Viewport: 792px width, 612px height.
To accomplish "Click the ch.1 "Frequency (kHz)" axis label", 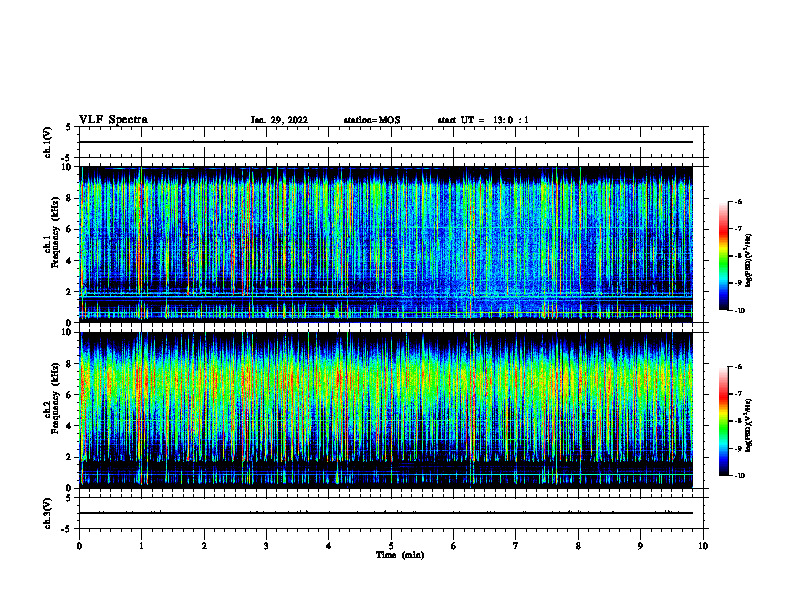I will click(55, 232).
